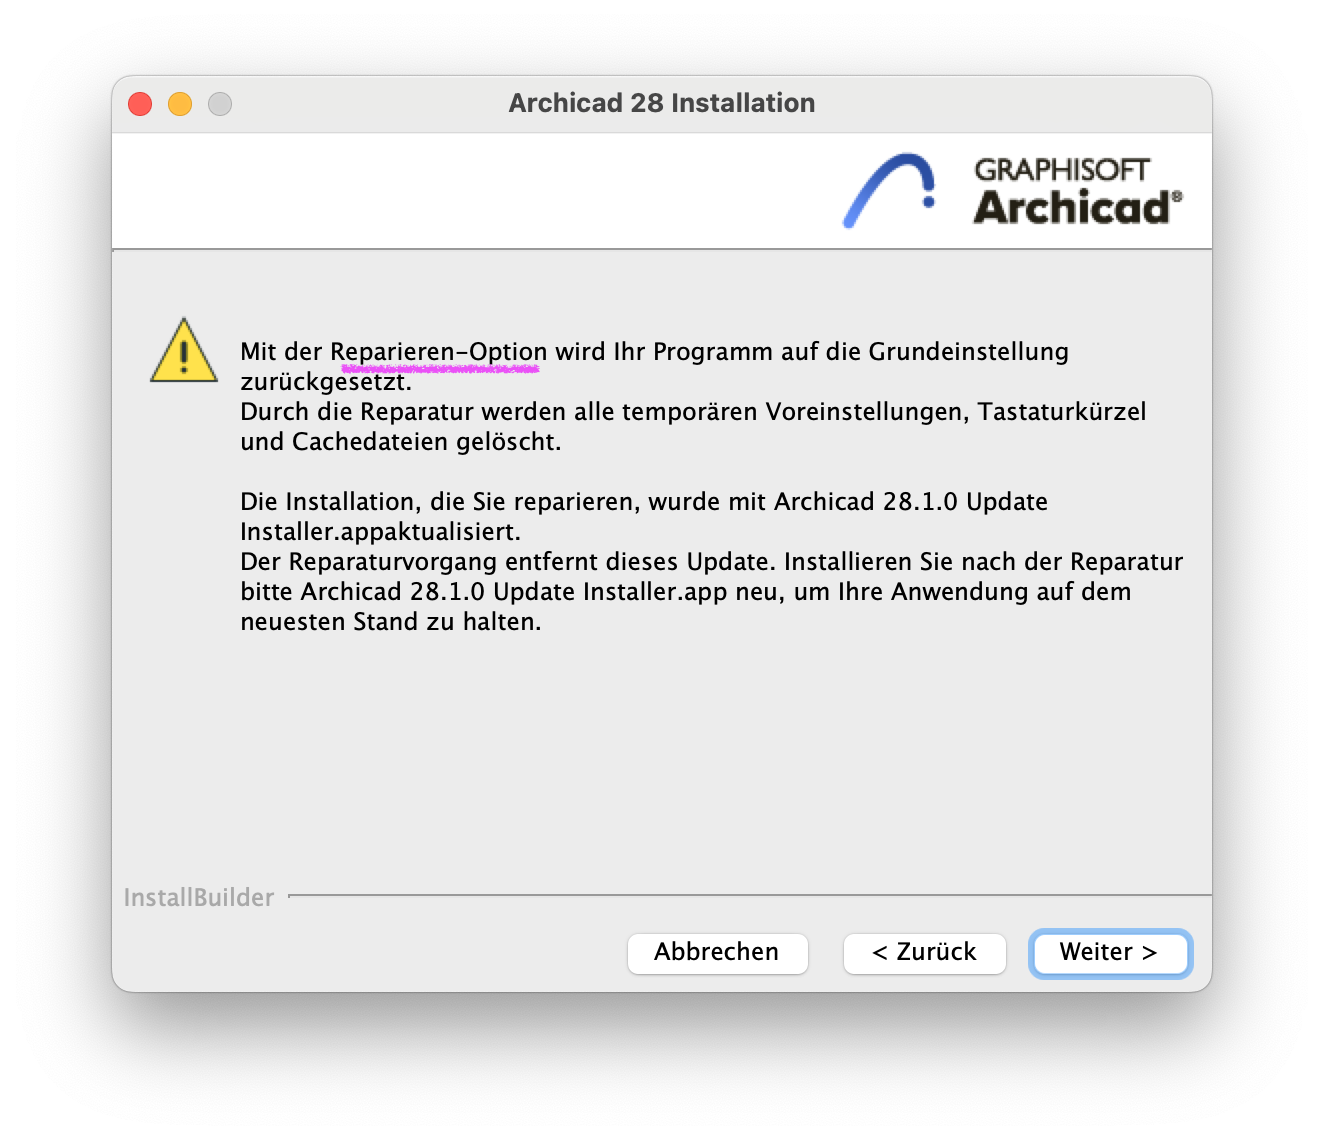Click the yellow warning triangle icon
Viewport: 1324px width, 1140px height.
184,351
